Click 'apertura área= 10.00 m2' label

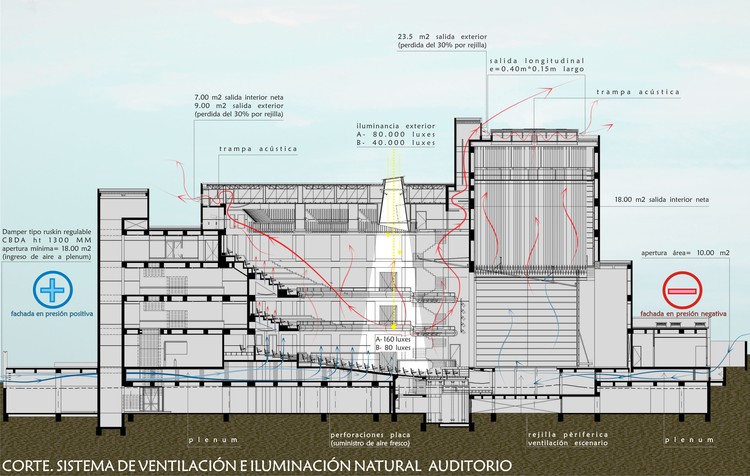(x=685, y=253)
